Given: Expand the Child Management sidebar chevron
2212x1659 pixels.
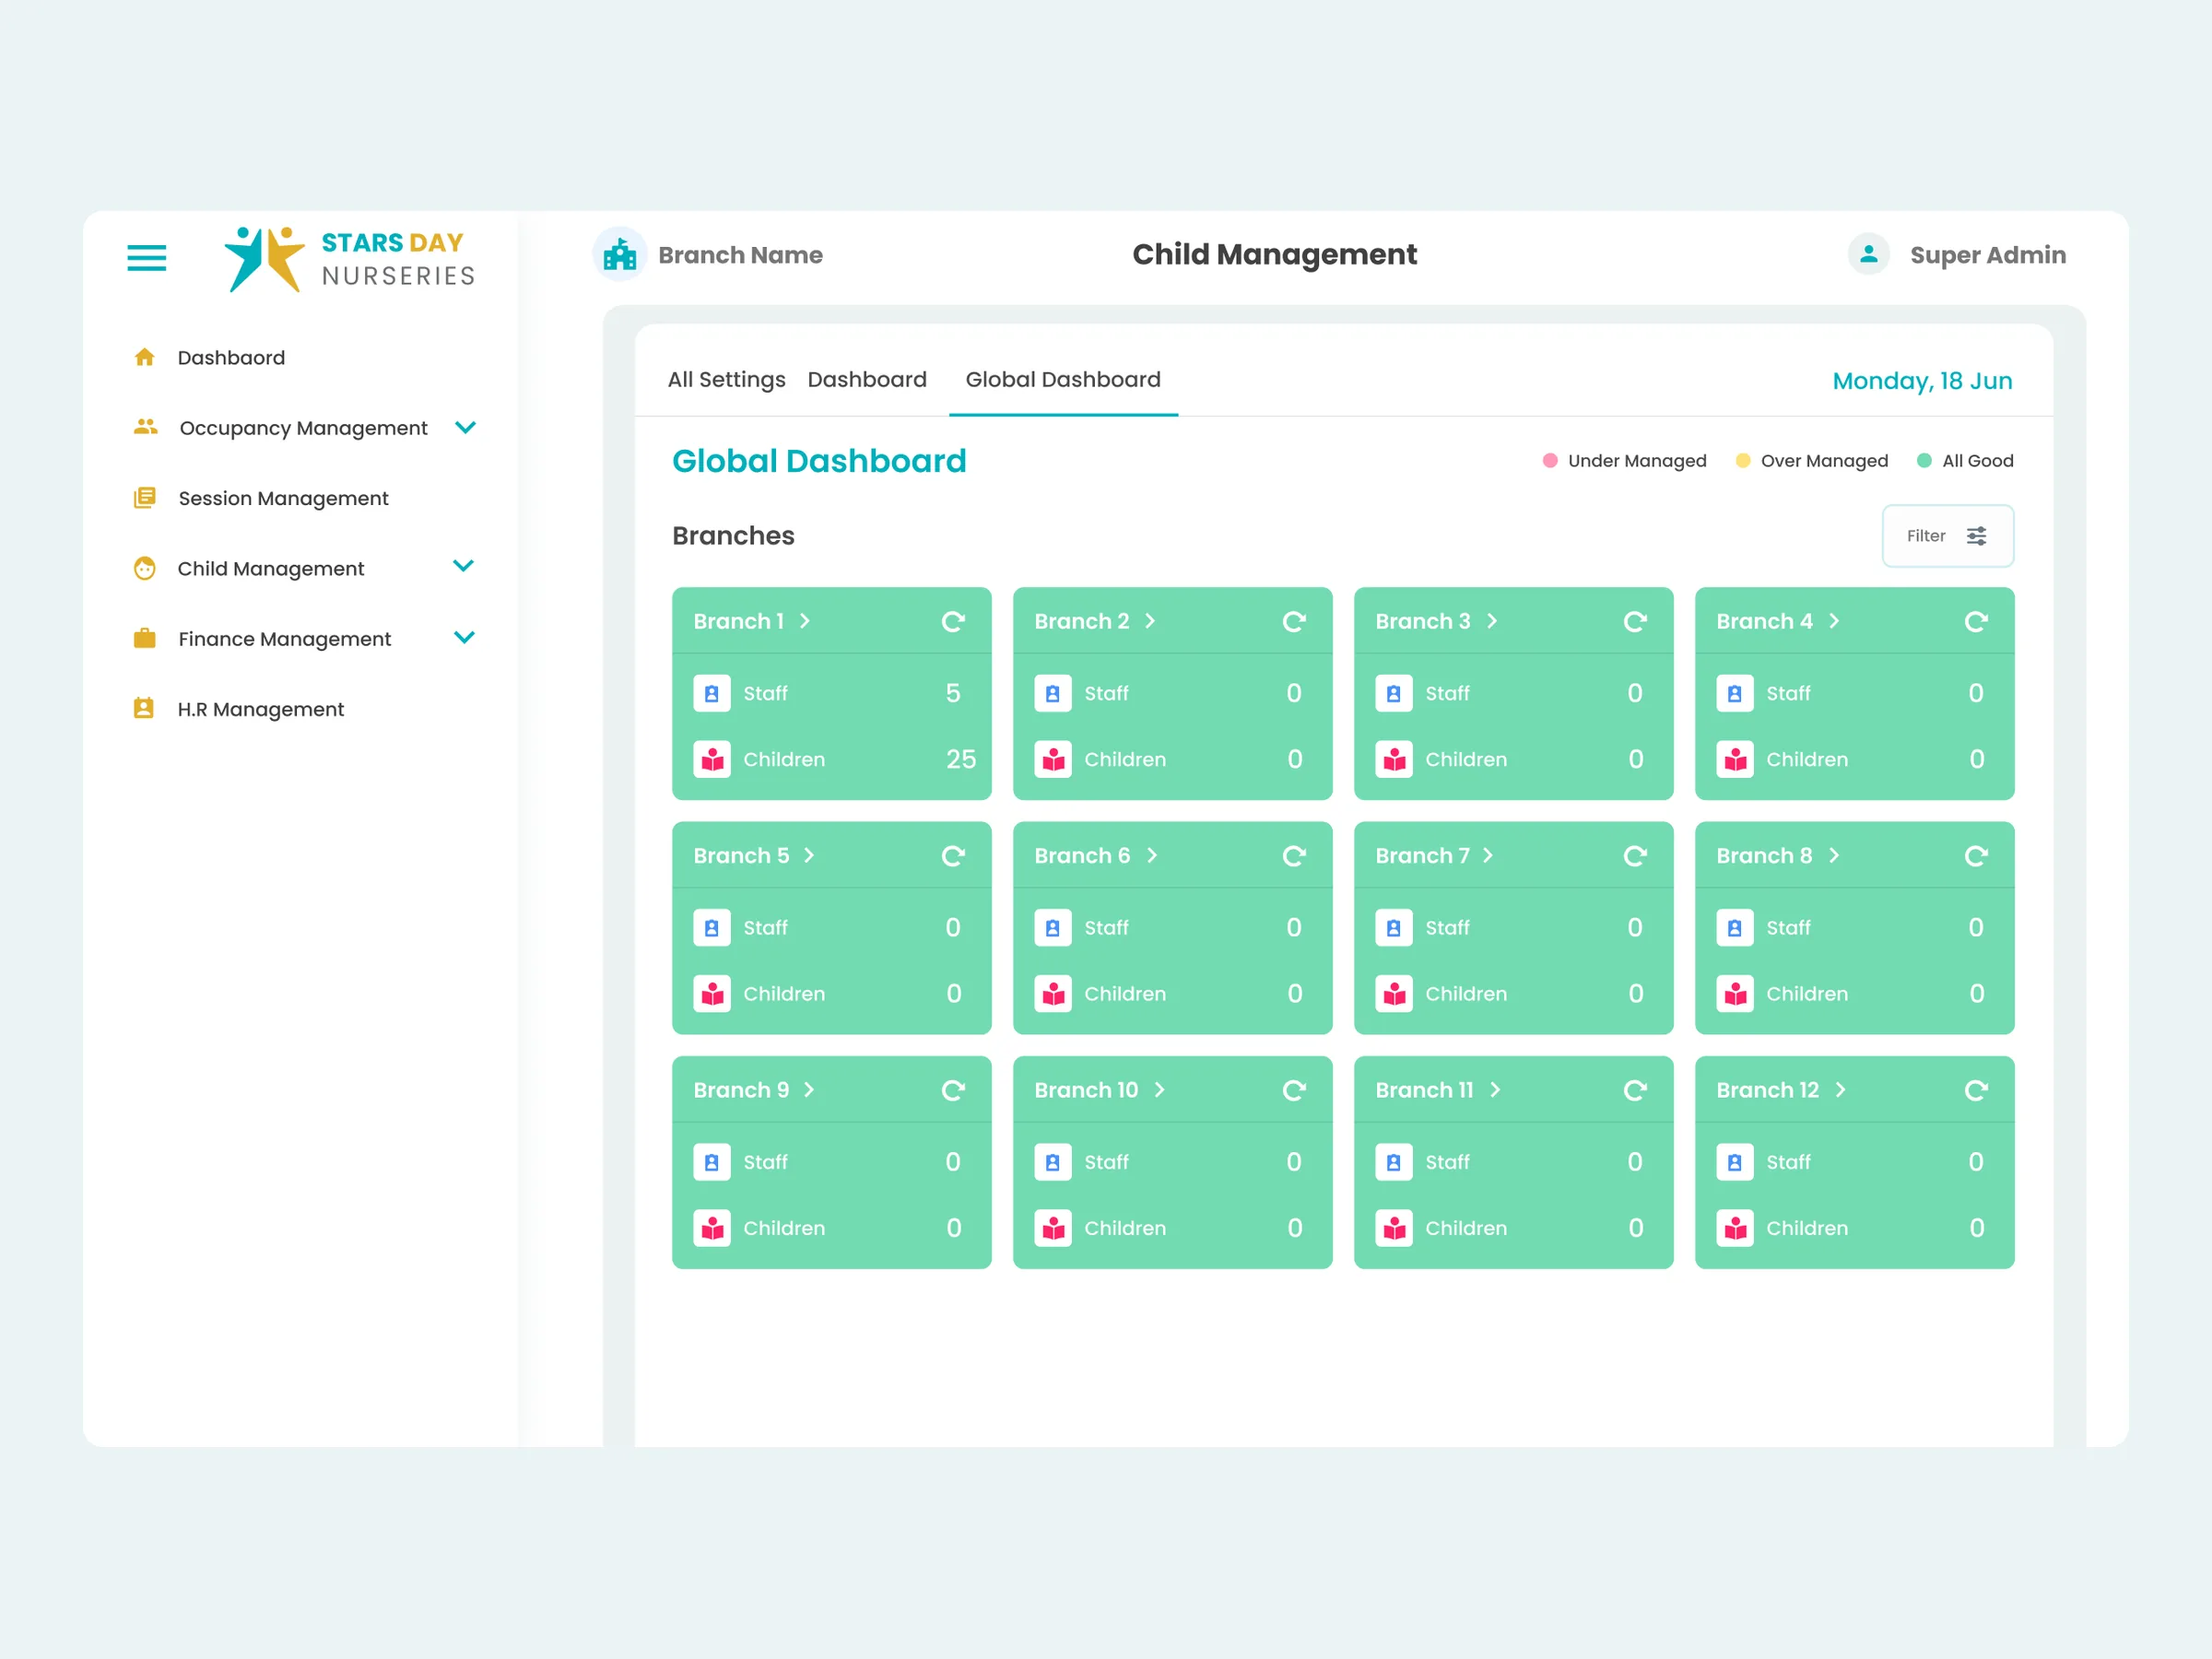Looking at the screenshot, I should pos(463,565).
